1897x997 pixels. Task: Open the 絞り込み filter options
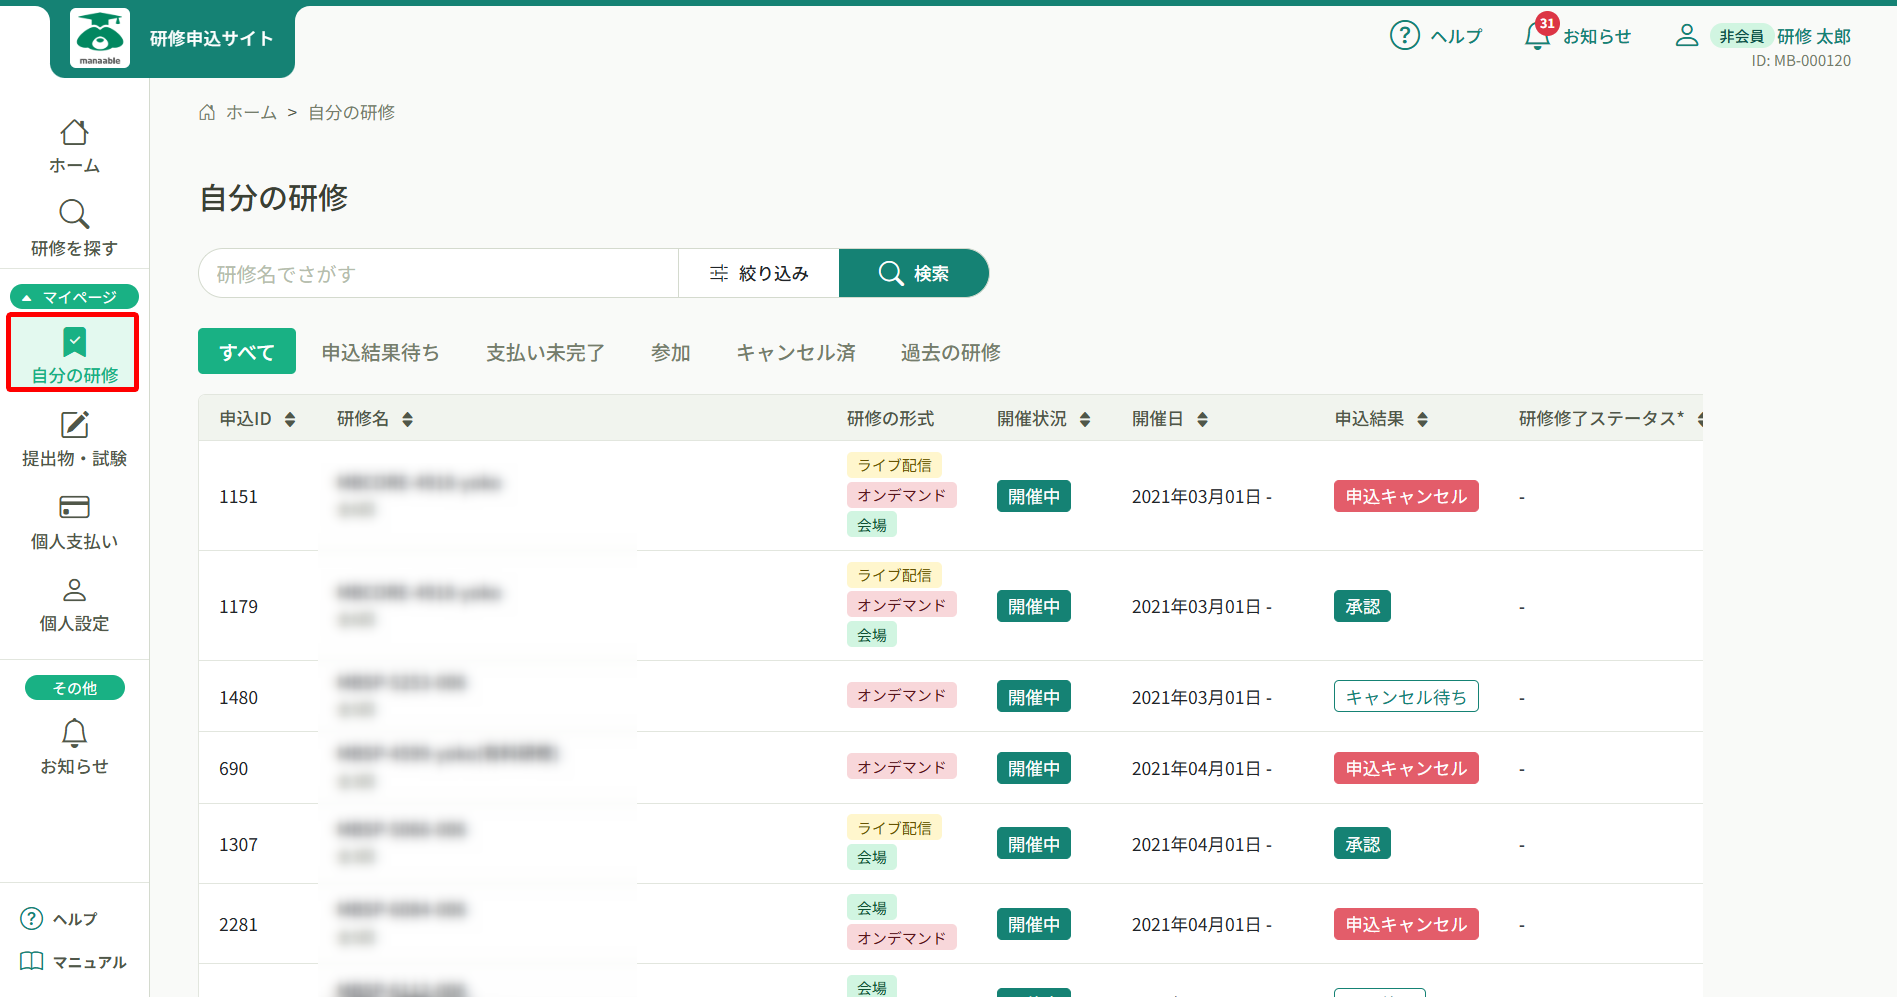click(759, 273)
